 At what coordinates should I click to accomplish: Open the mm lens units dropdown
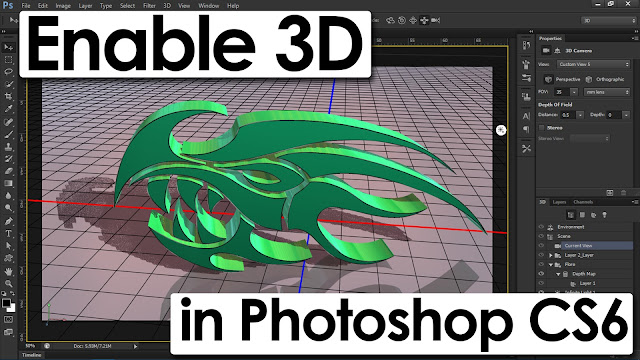tap(607, 92)
